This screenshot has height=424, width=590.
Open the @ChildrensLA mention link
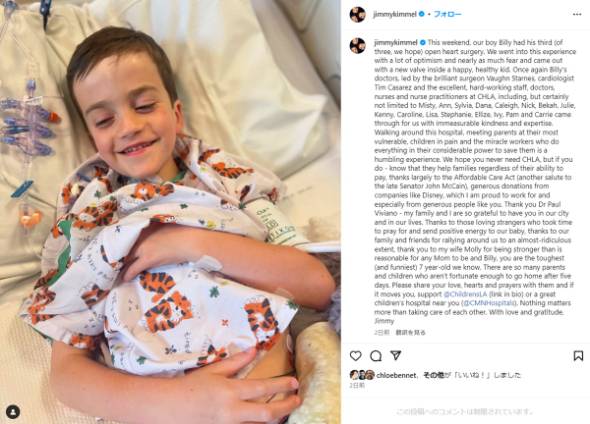click(x=465, y=294)
